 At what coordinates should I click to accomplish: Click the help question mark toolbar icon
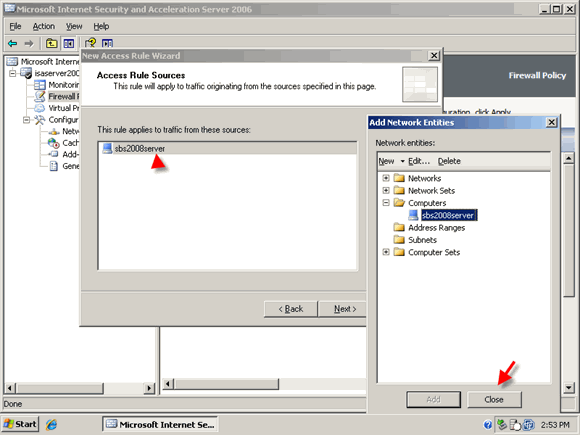click(90, 43)
